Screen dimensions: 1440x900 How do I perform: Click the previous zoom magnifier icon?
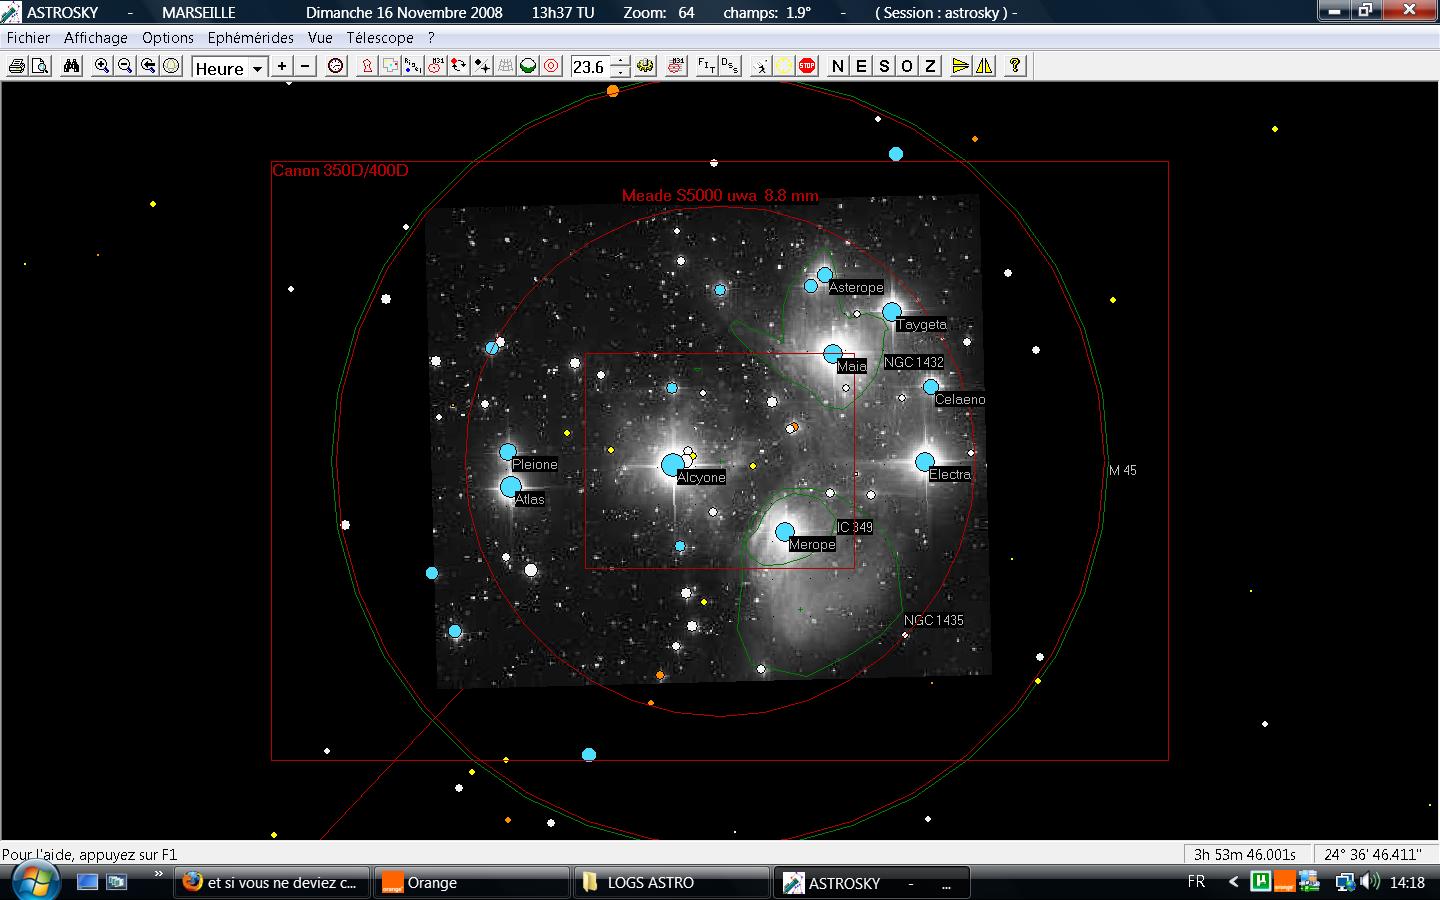148,66
